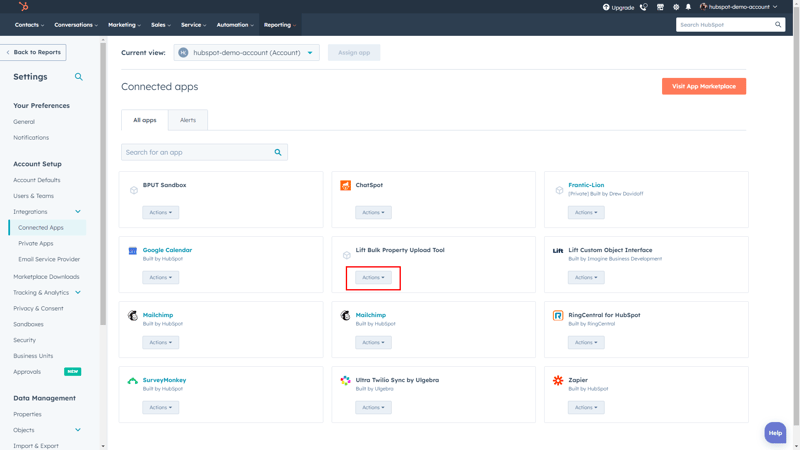Open the Contacts menu
800x450 pixels.
point(29,24)
